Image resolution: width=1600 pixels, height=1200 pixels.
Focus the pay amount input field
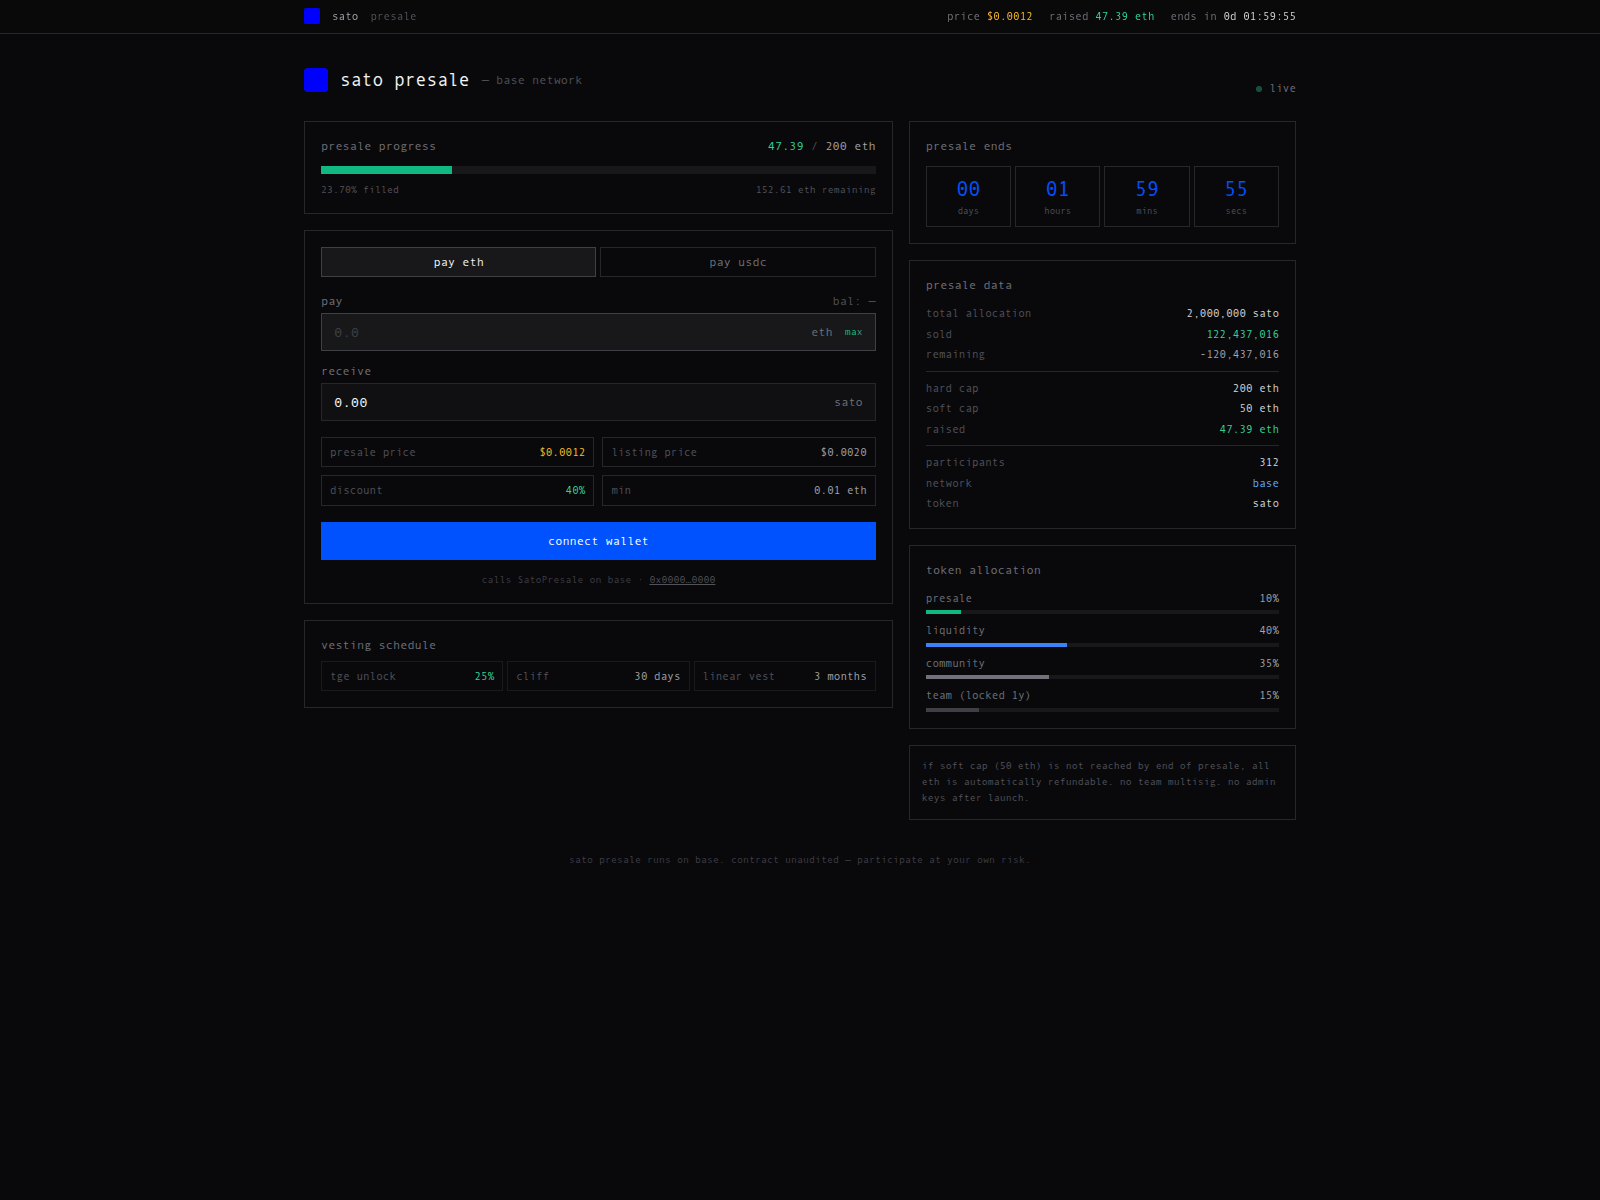point(598,332)
